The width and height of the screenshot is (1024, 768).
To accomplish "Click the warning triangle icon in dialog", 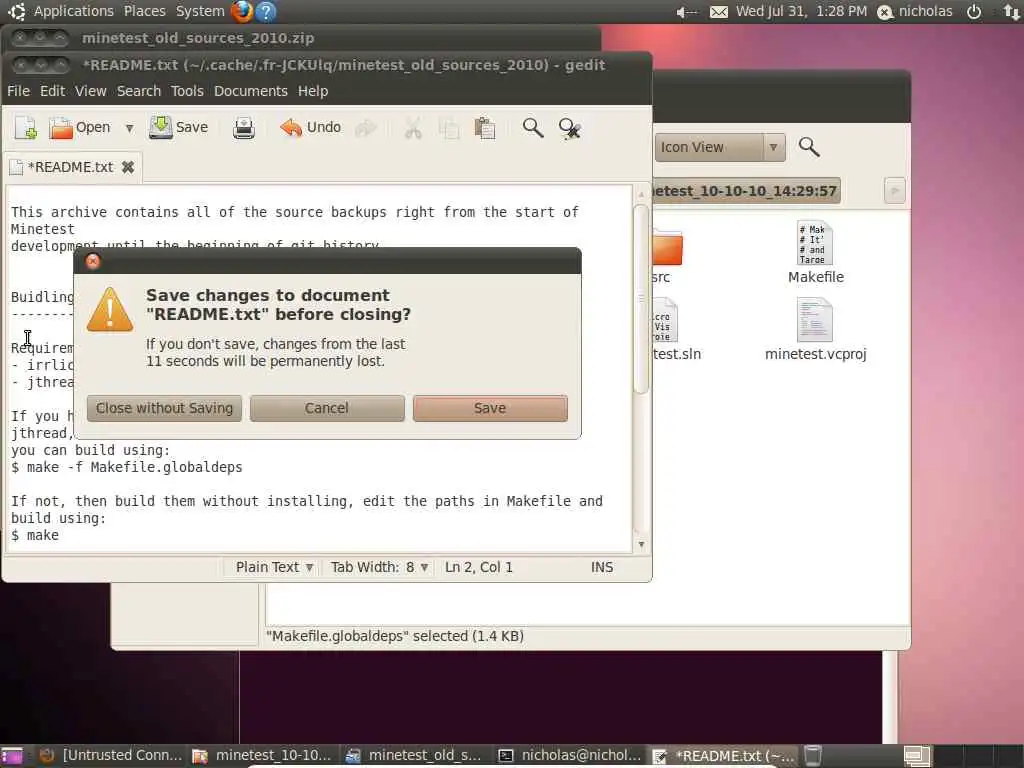I will click(110, 310).
